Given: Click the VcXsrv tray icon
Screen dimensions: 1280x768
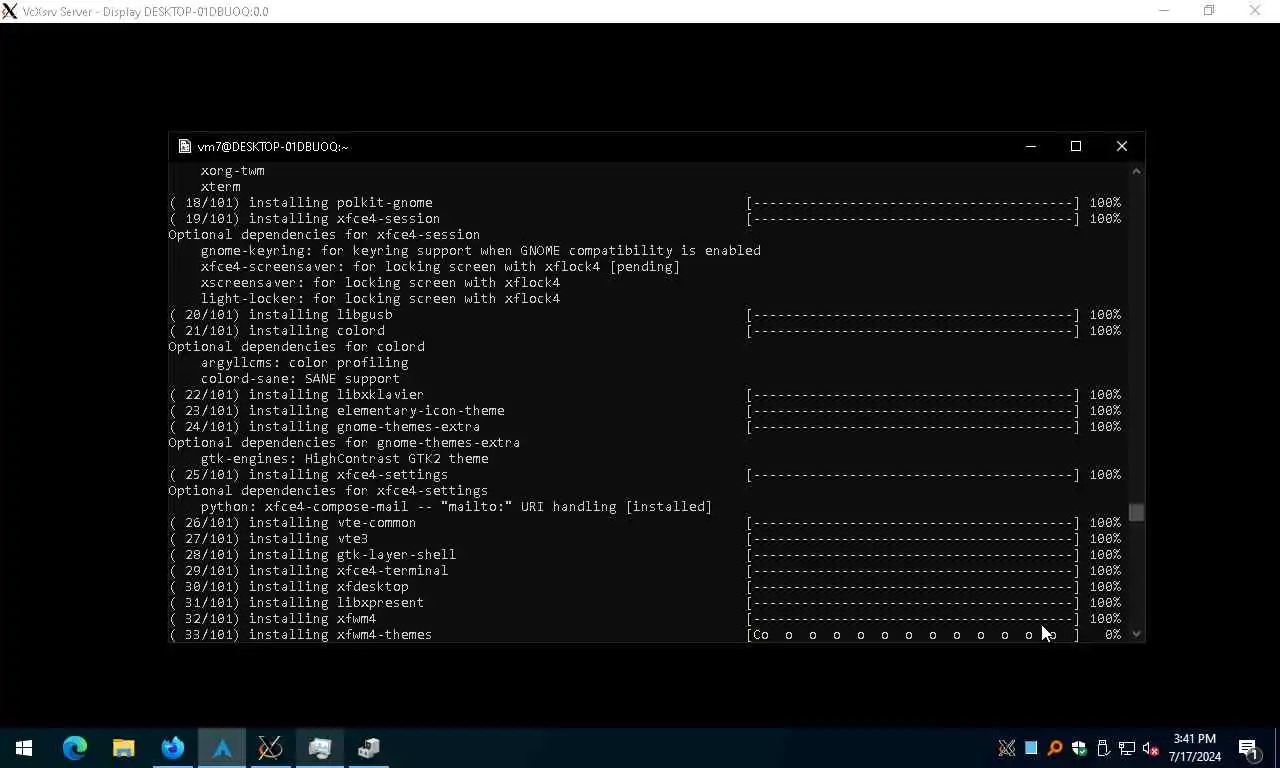Looking at the screenshot, I should point(1007,748).
